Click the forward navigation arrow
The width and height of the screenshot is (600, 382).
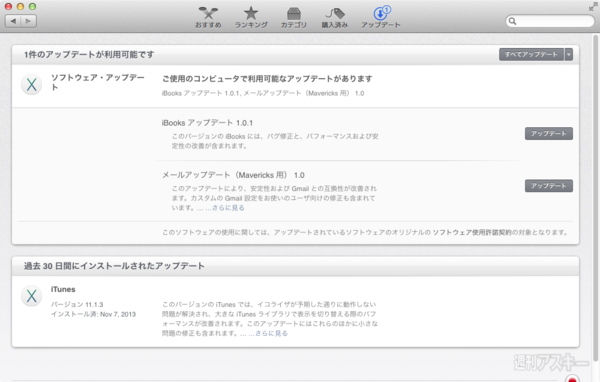tap(29, 21)
